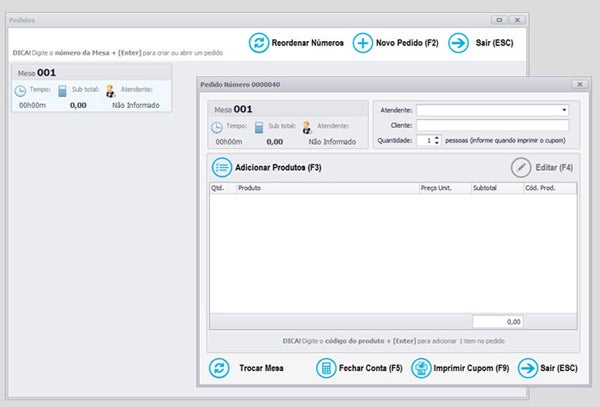Click attendant avatar in order dialog mesa panel
The height and width of the screenshot is (407, 600).
pyautogui.click(x=307, y=127)
